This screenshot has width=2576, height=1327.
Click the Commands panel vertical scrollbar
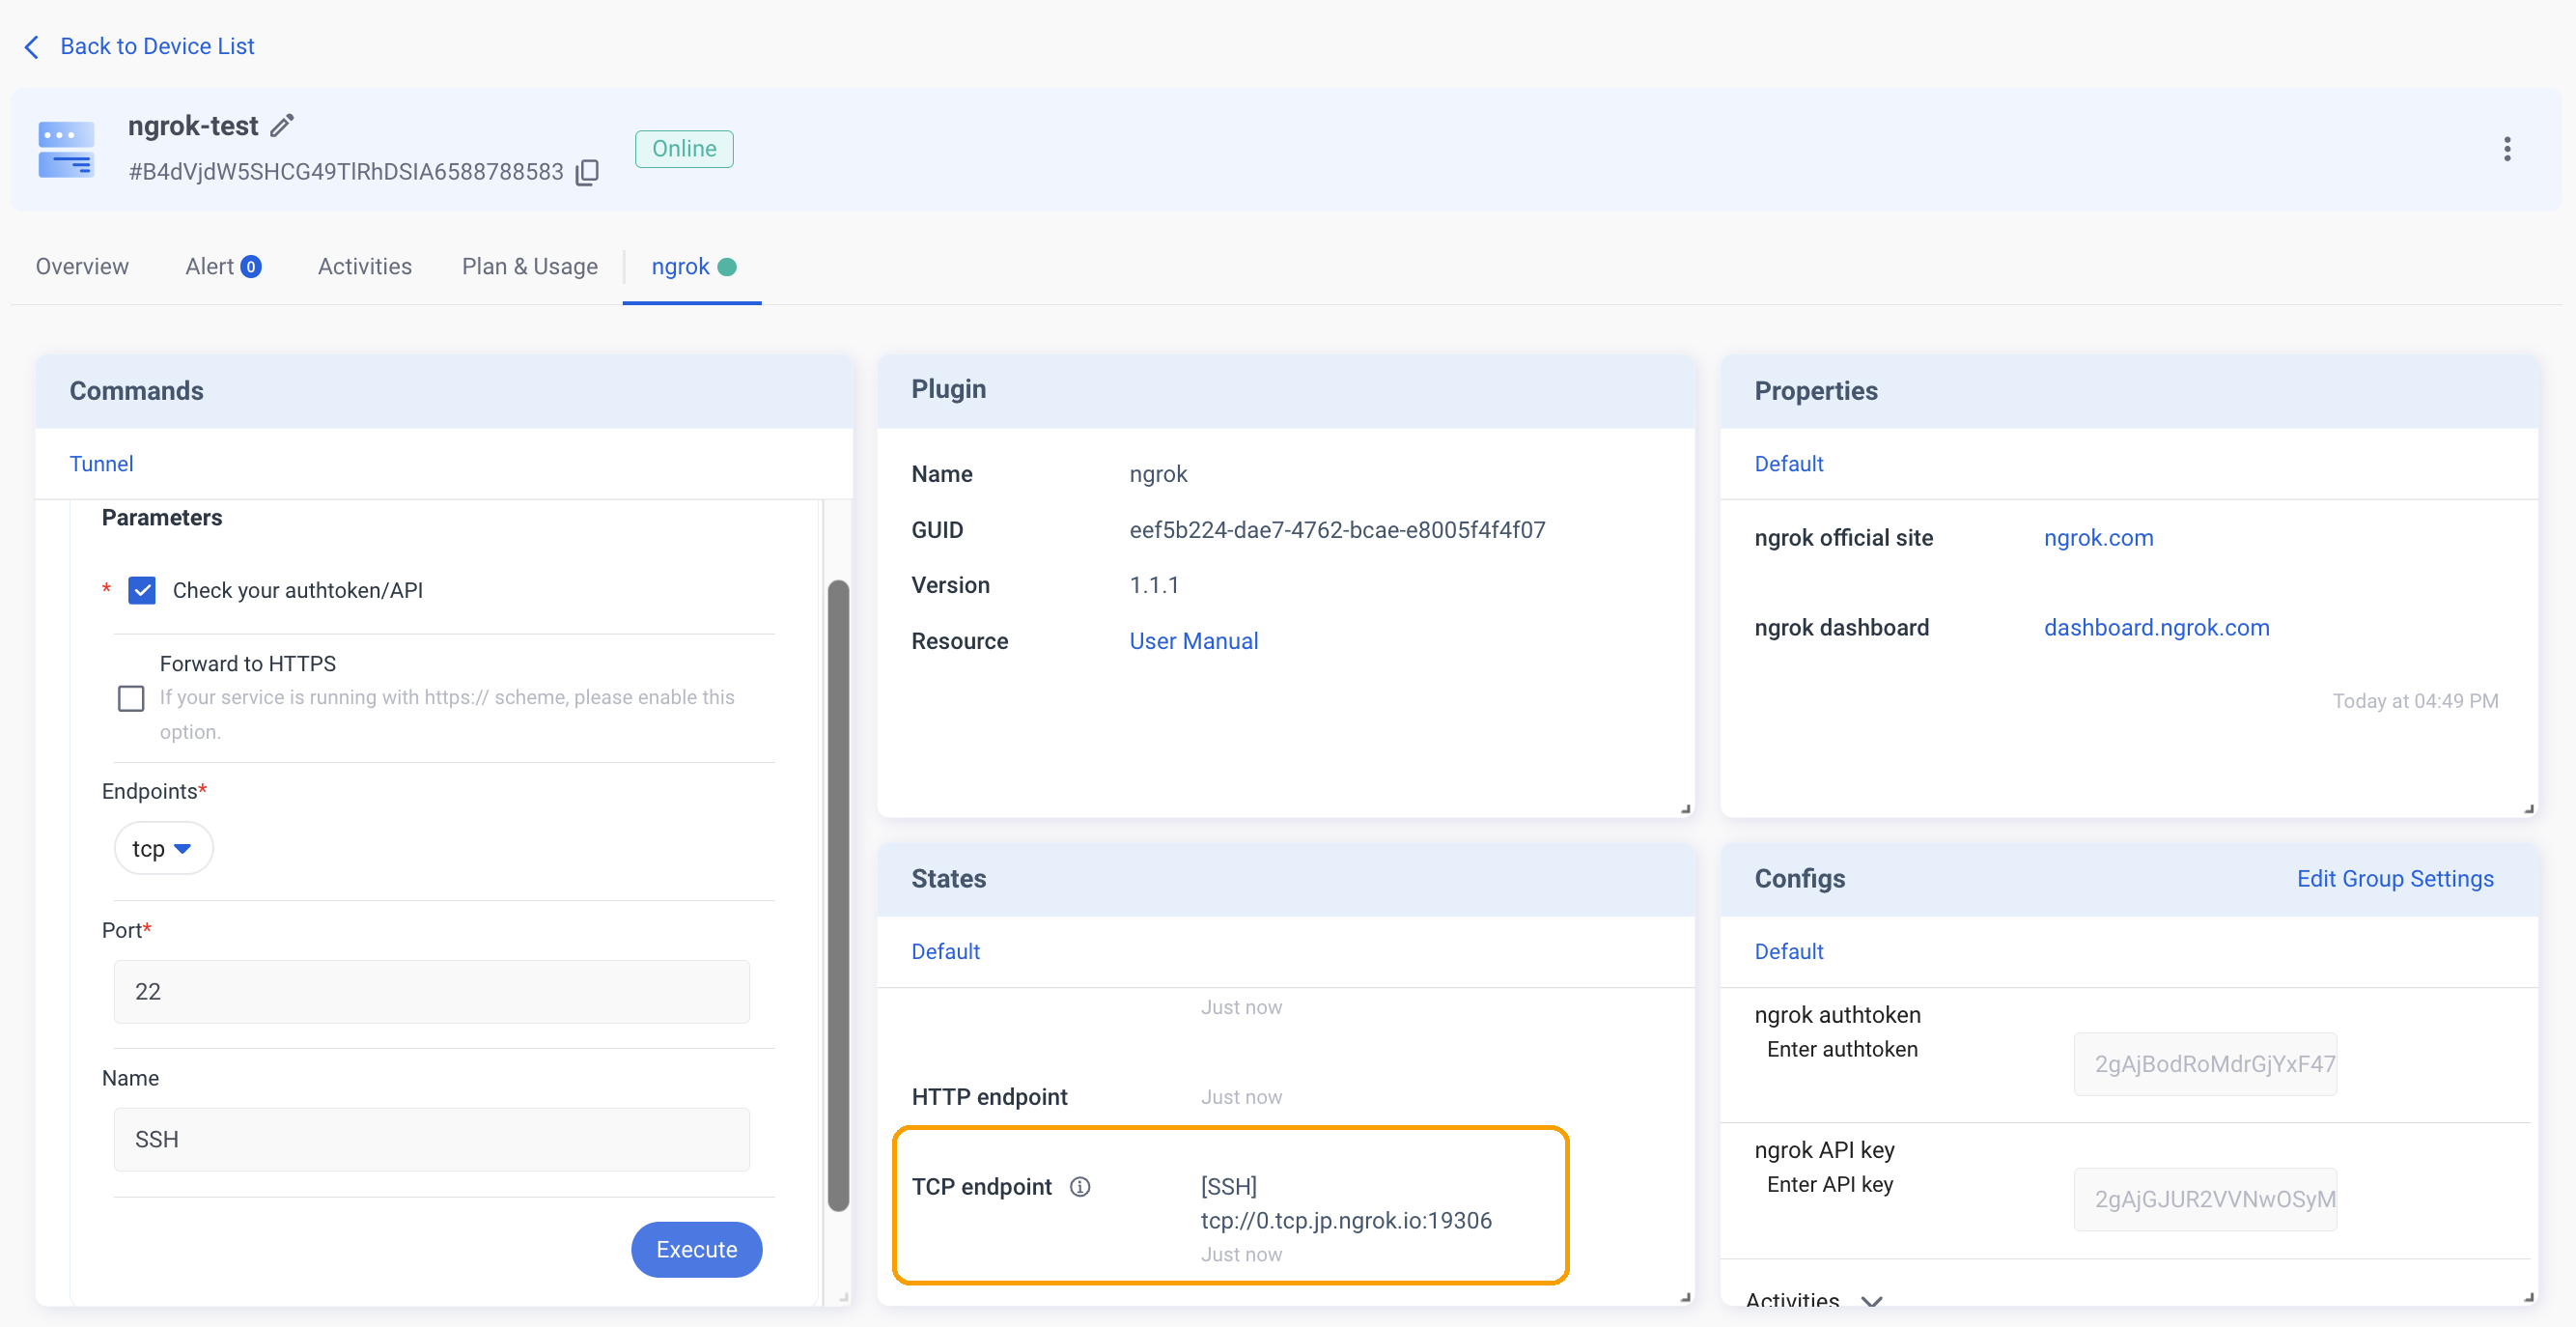pos(838,895)
